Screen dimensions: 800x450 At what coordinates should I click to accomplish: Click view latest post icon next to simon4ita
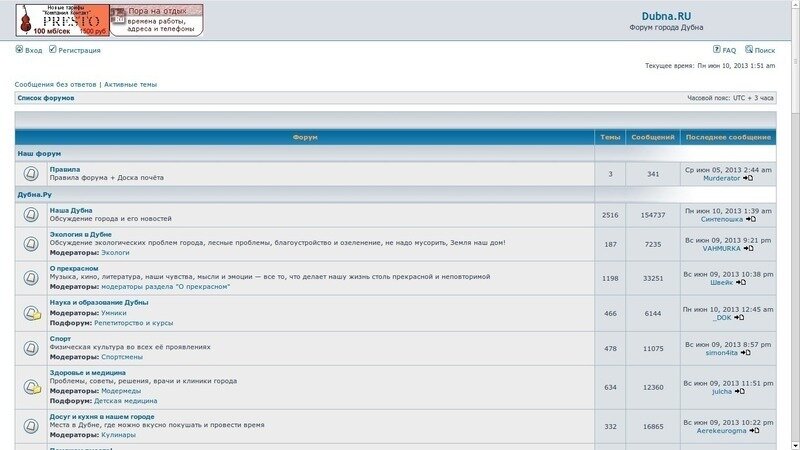746,352
